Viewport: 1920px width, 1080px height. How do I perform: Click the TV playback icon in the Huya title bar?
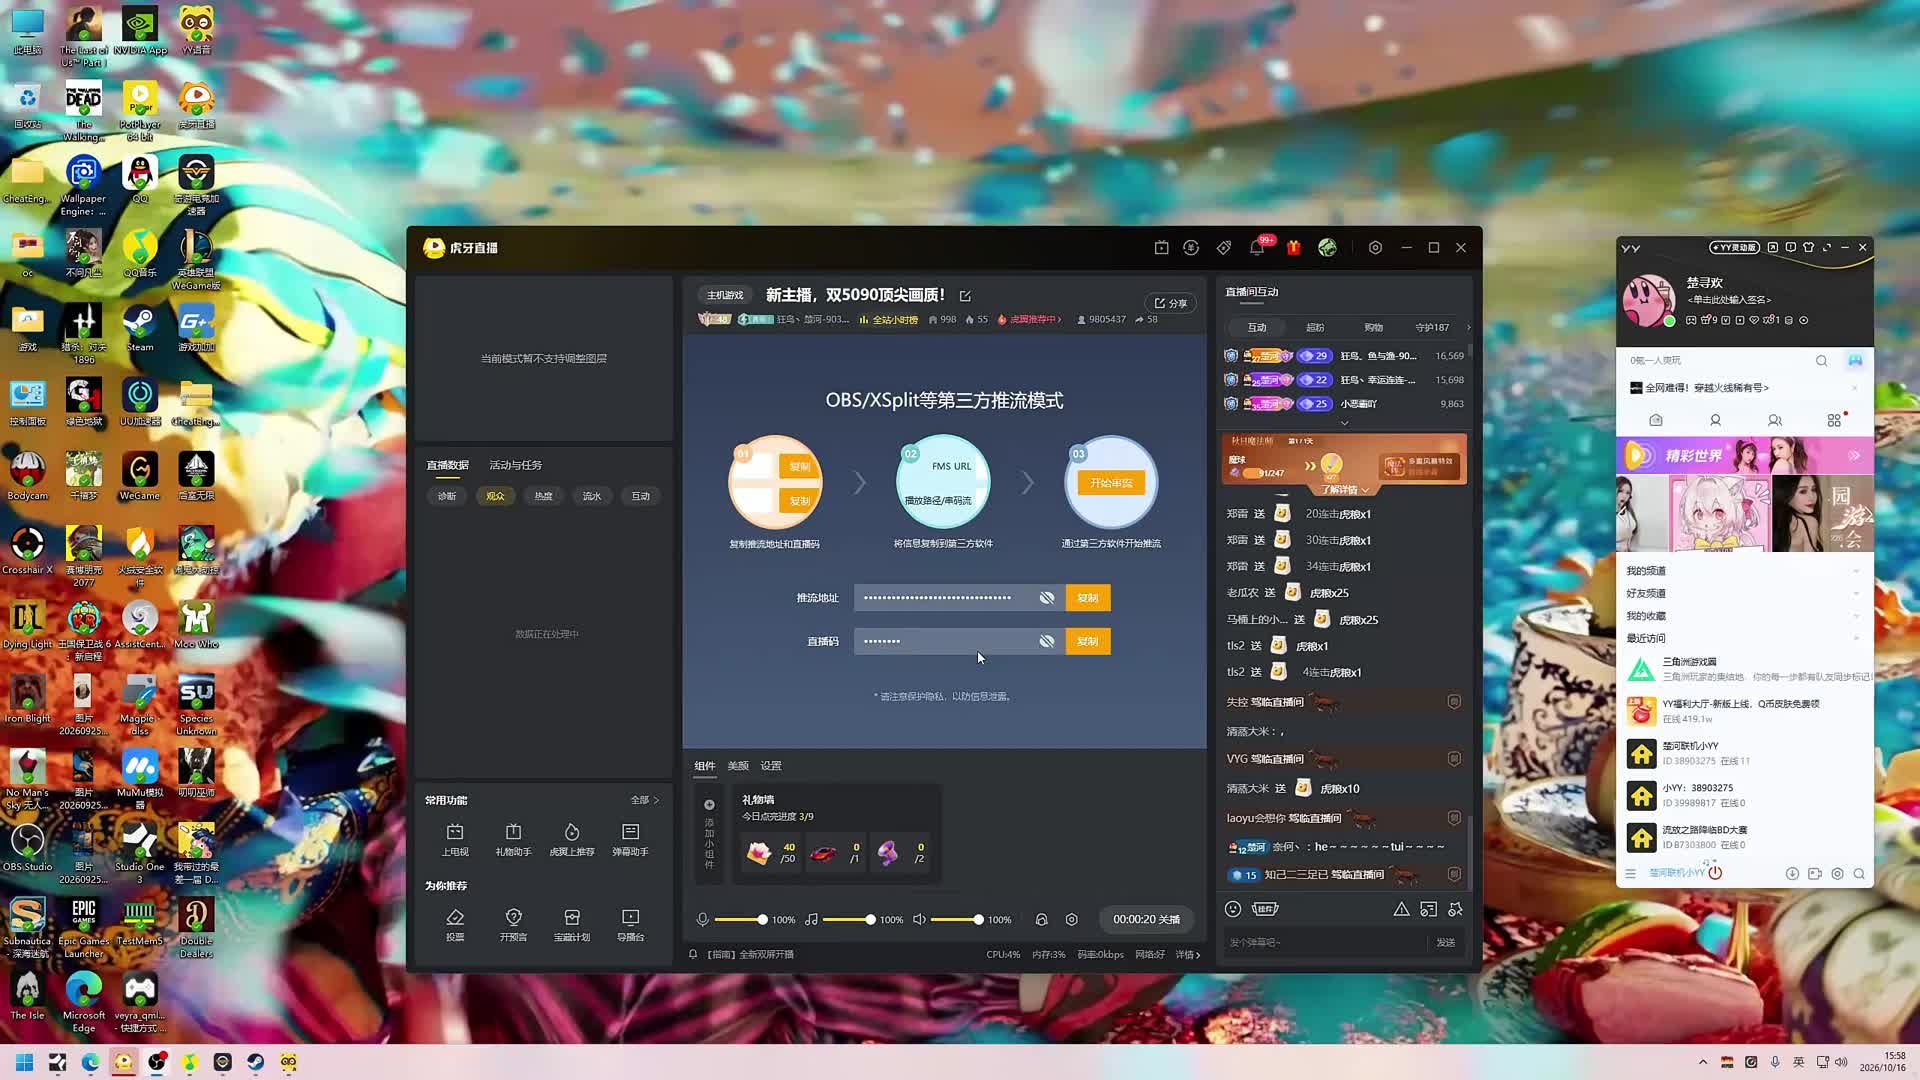1161,248
